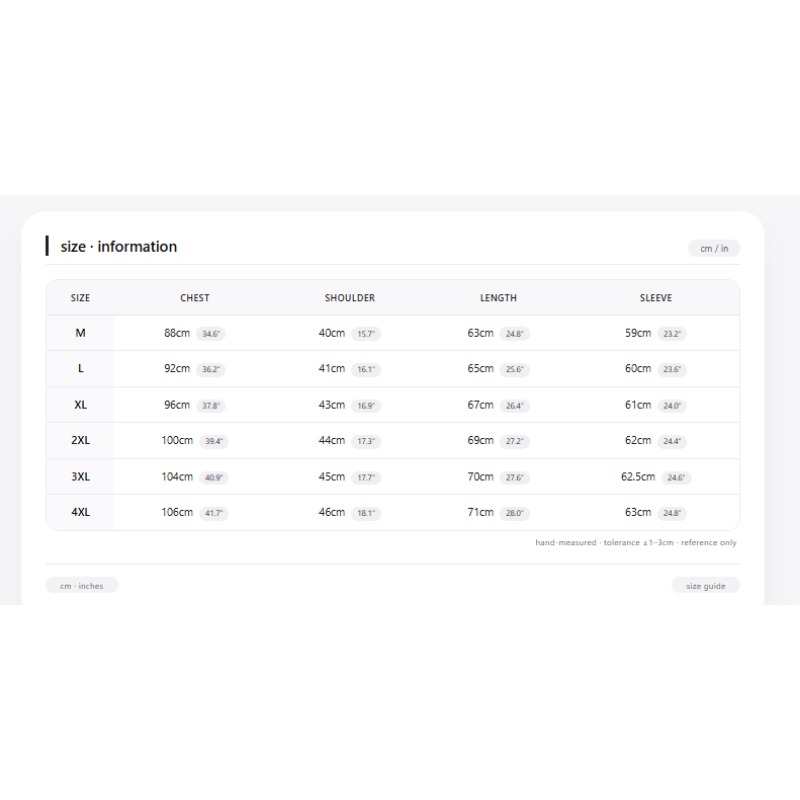Click the 24.6" sleeve inch badge
Viewport: 800px width, 800px height.
click(676, 478)
